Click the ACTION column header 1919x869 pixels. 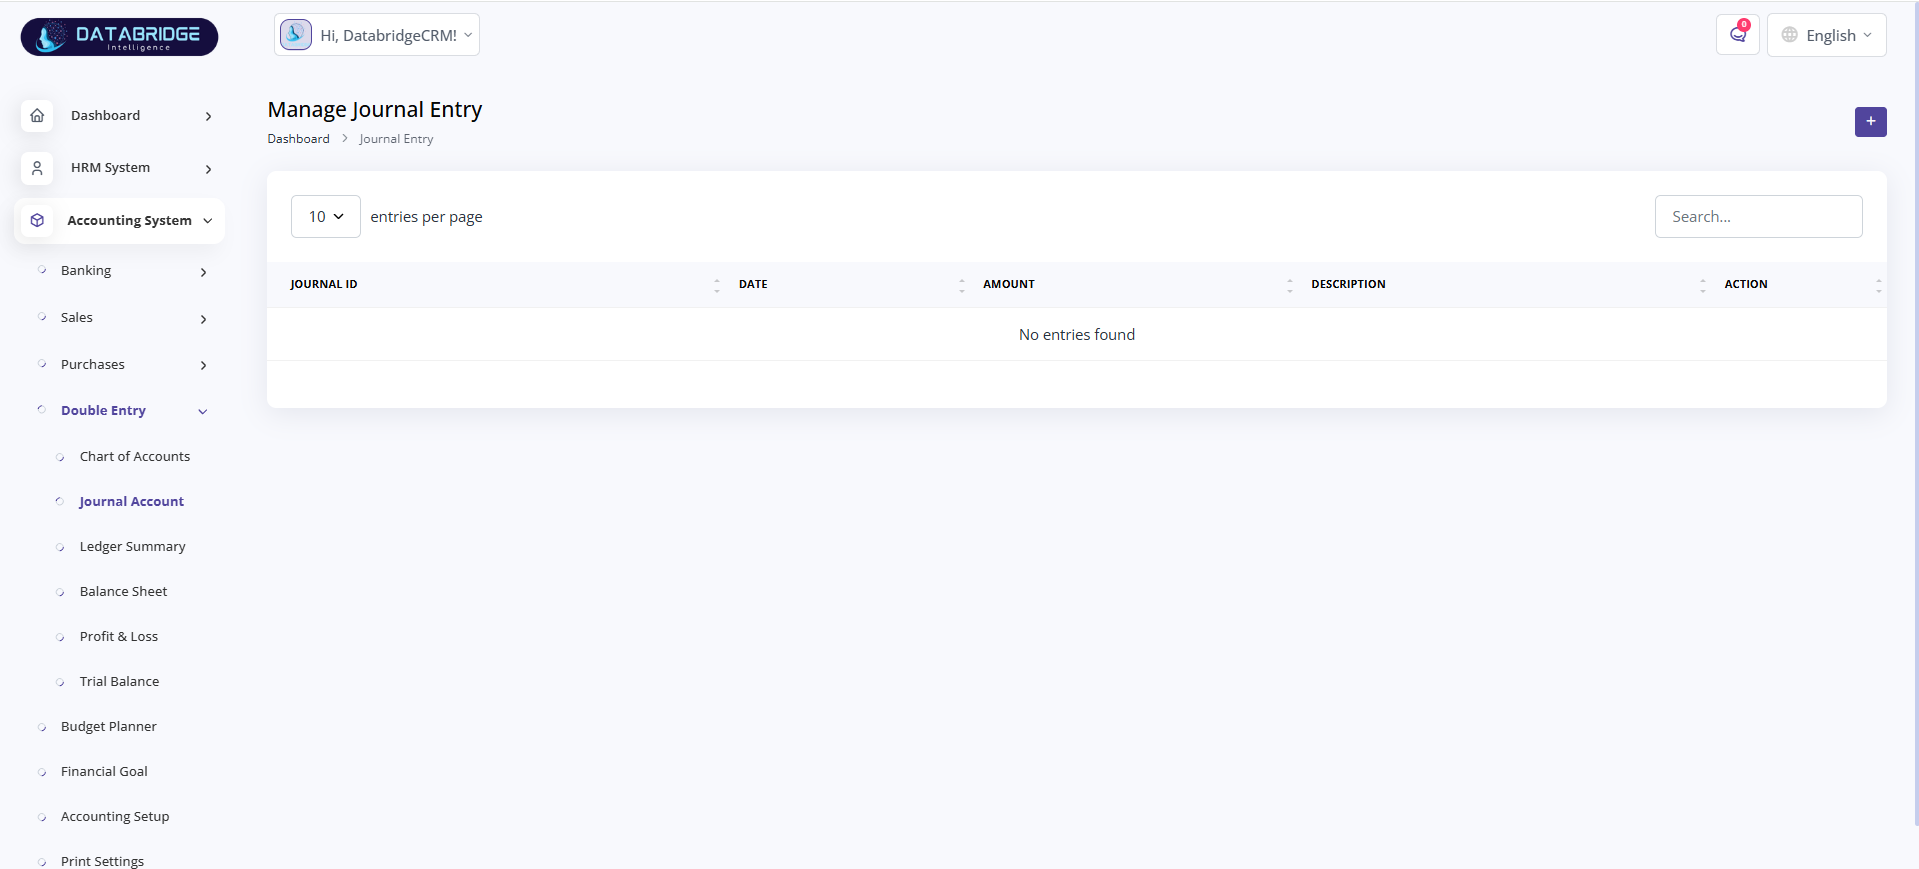(x=1746, y=285)
